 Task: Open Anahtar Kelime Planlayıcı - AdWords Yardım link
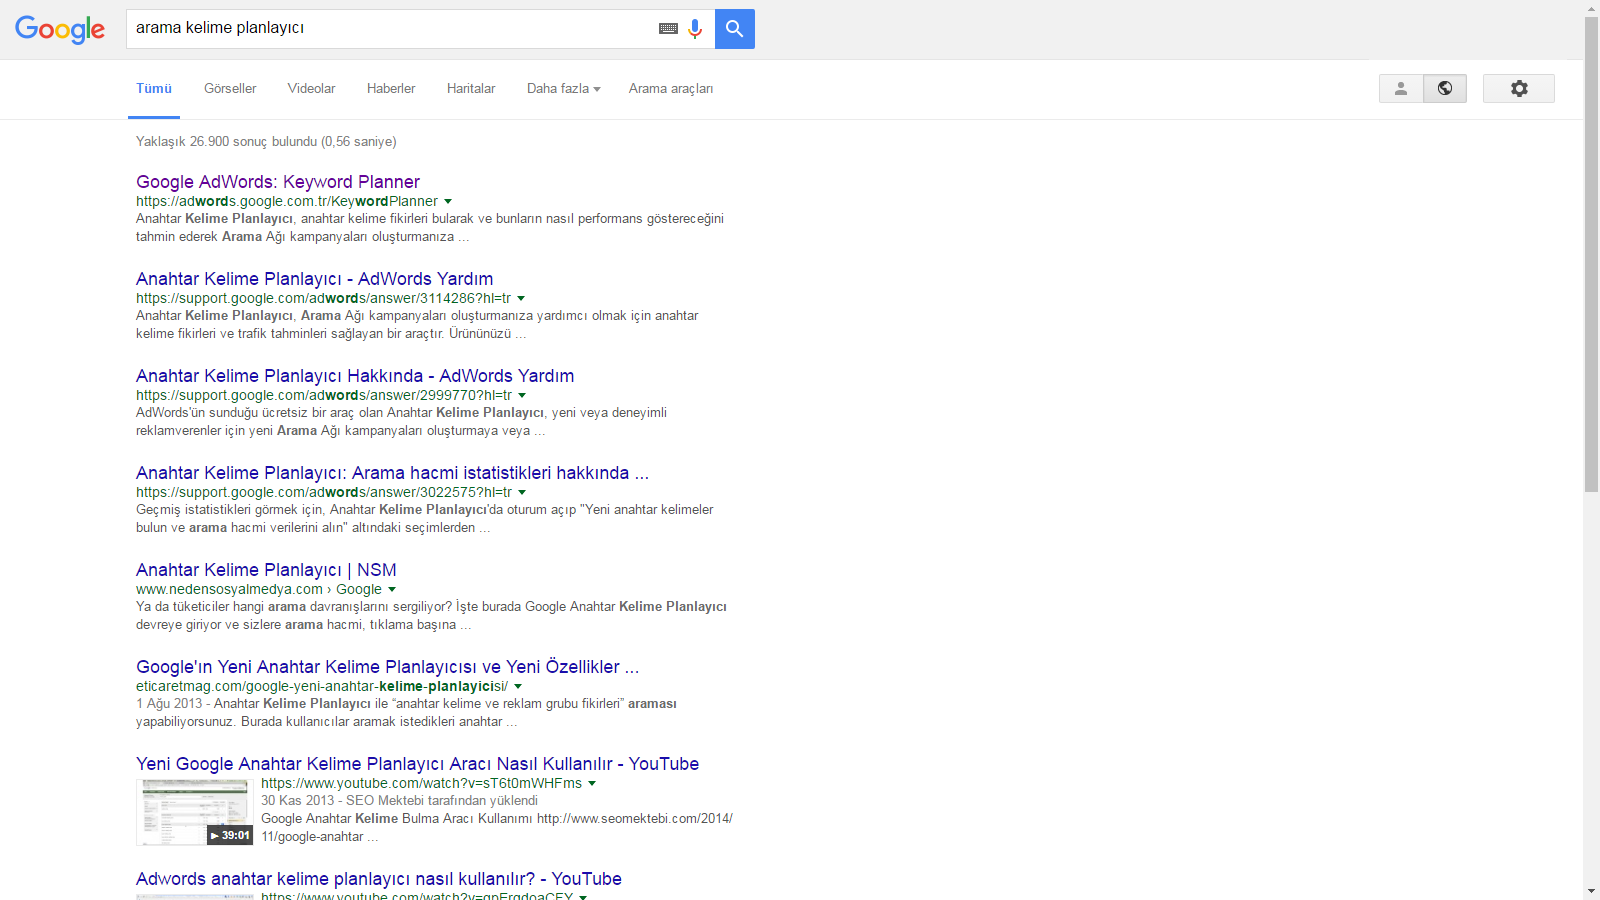click(x=314, y=279)
